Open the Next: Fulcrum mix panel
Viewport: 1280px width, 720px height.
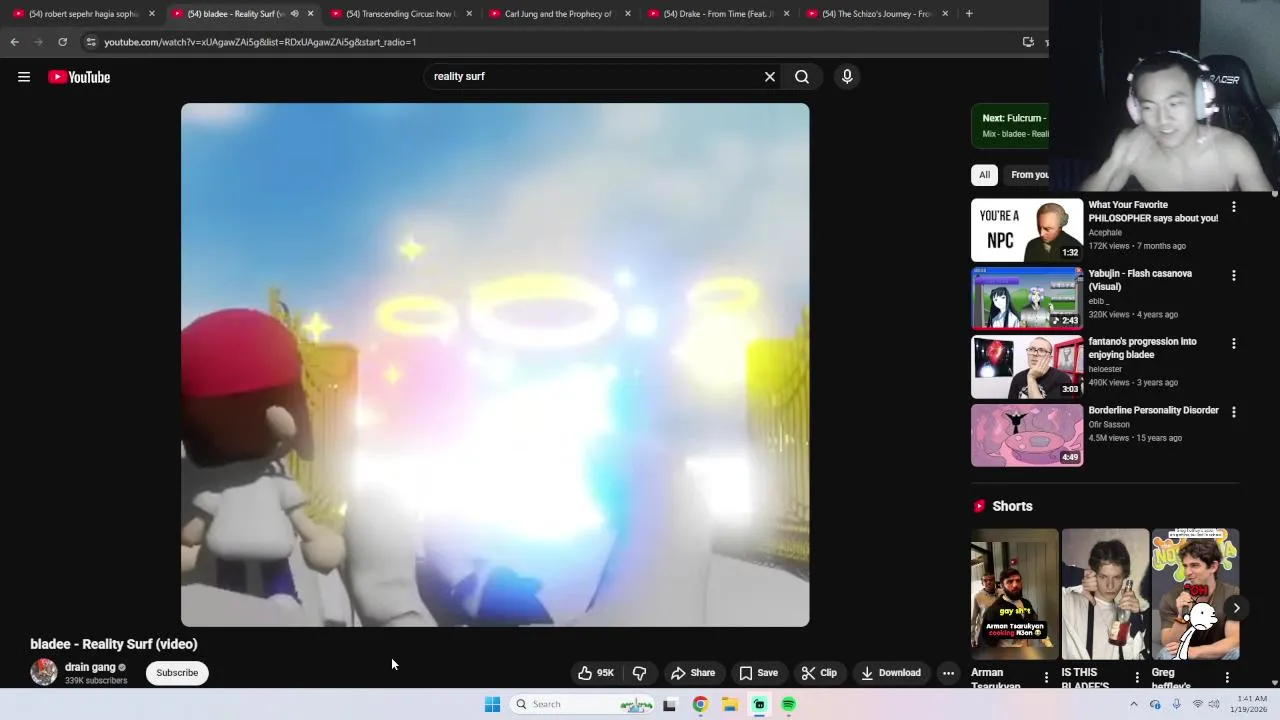click(x=1010, y=125)
